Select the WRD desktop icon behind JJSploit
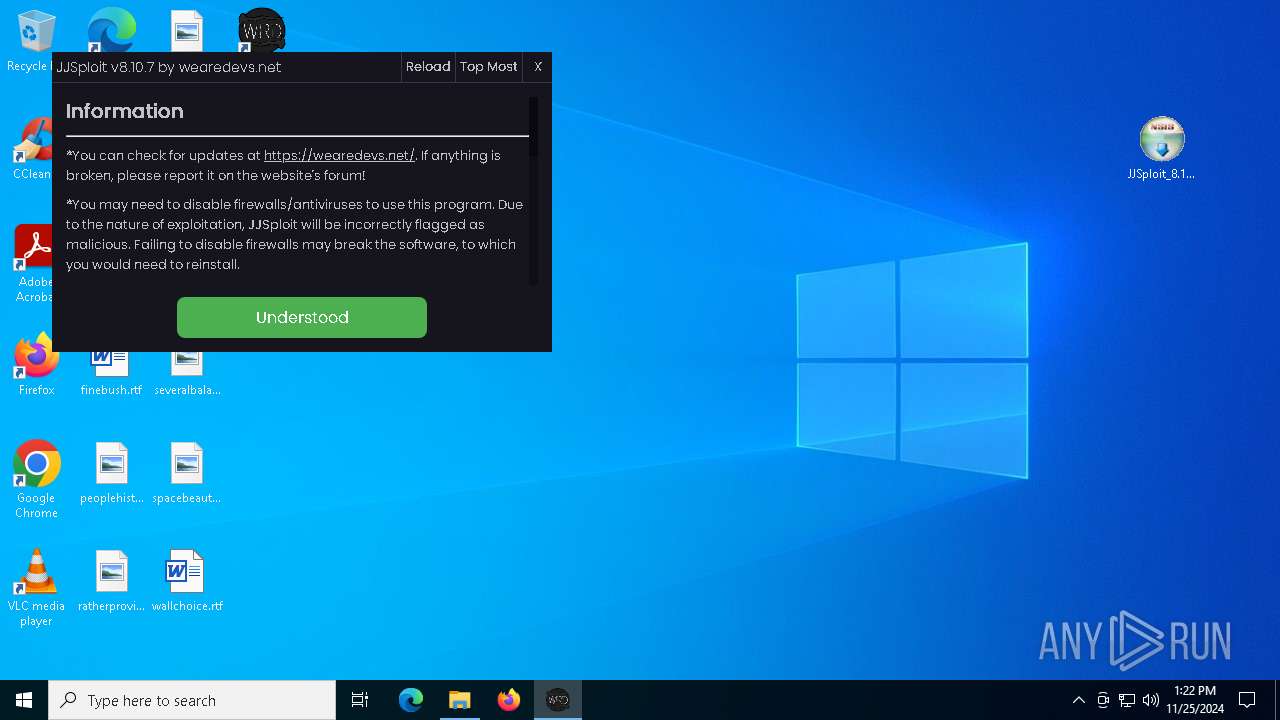The height and width of the screenshot is (720, 1280). pos(262,30)
